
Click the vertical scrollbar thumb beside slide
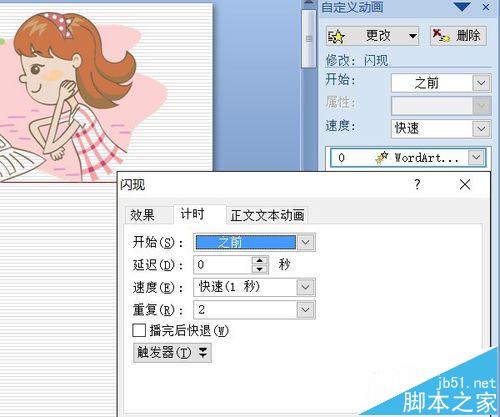pos(309,39)
